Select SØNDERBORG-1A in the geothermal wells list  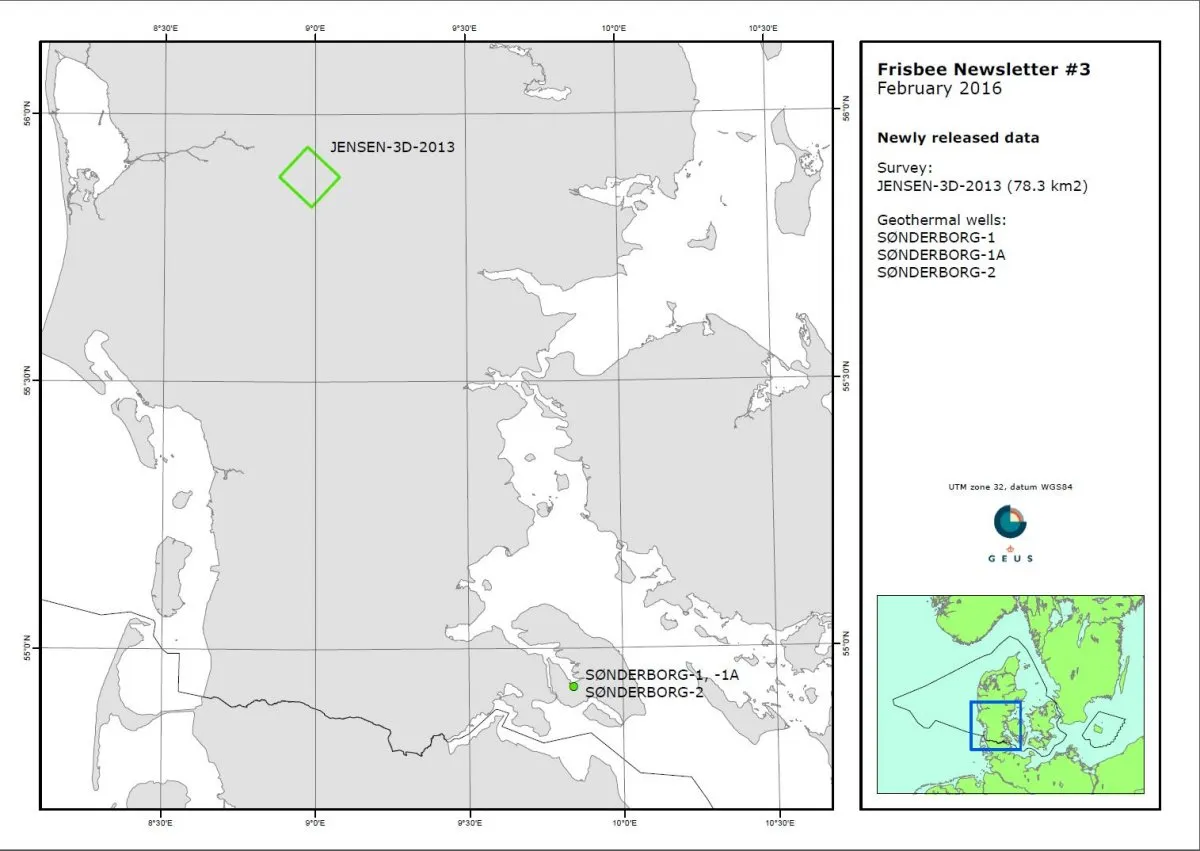point(936,255)
